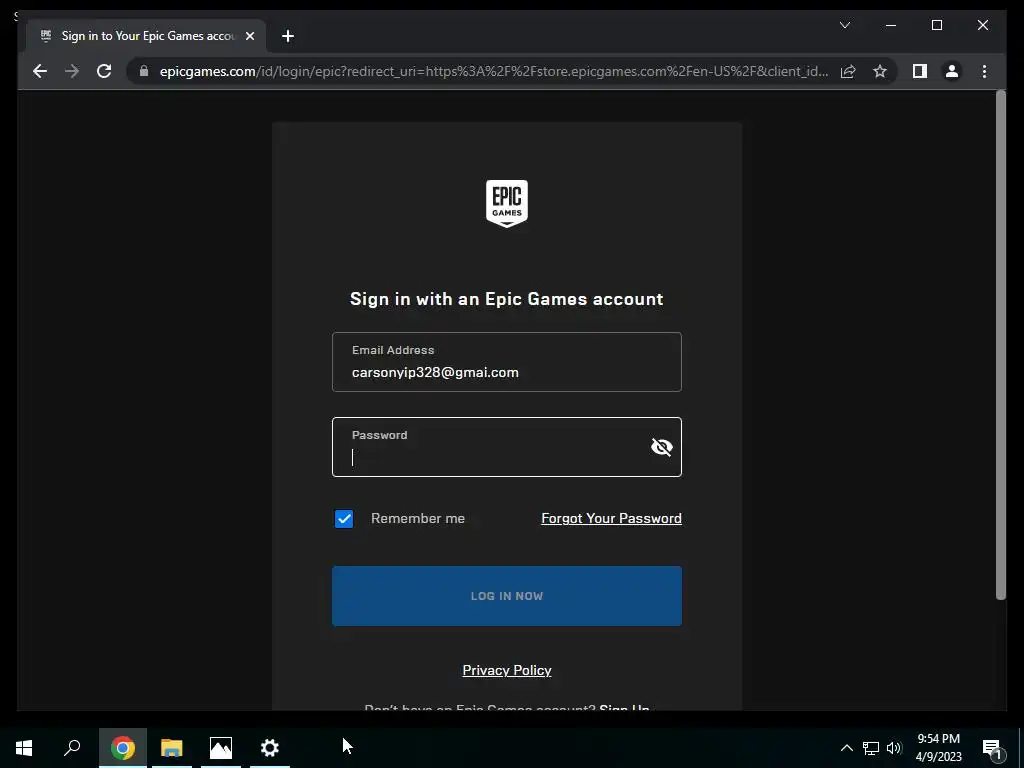
Task: Open Chrome three-dot menu
Action: (984, 71)
